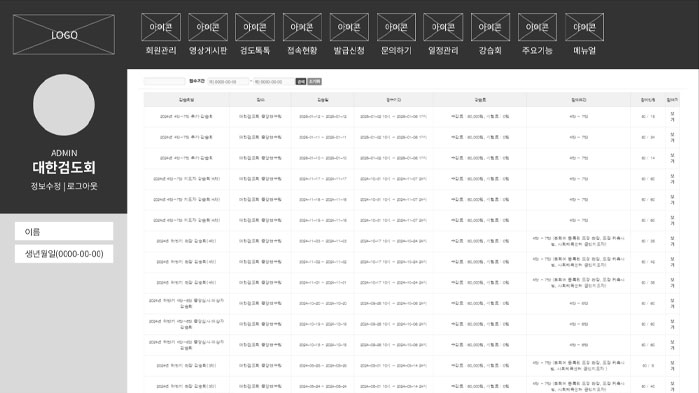The height and width of the screenshot is (393, 699).
Task: Click the round admin profile picture
Action: tap(64, 105)
